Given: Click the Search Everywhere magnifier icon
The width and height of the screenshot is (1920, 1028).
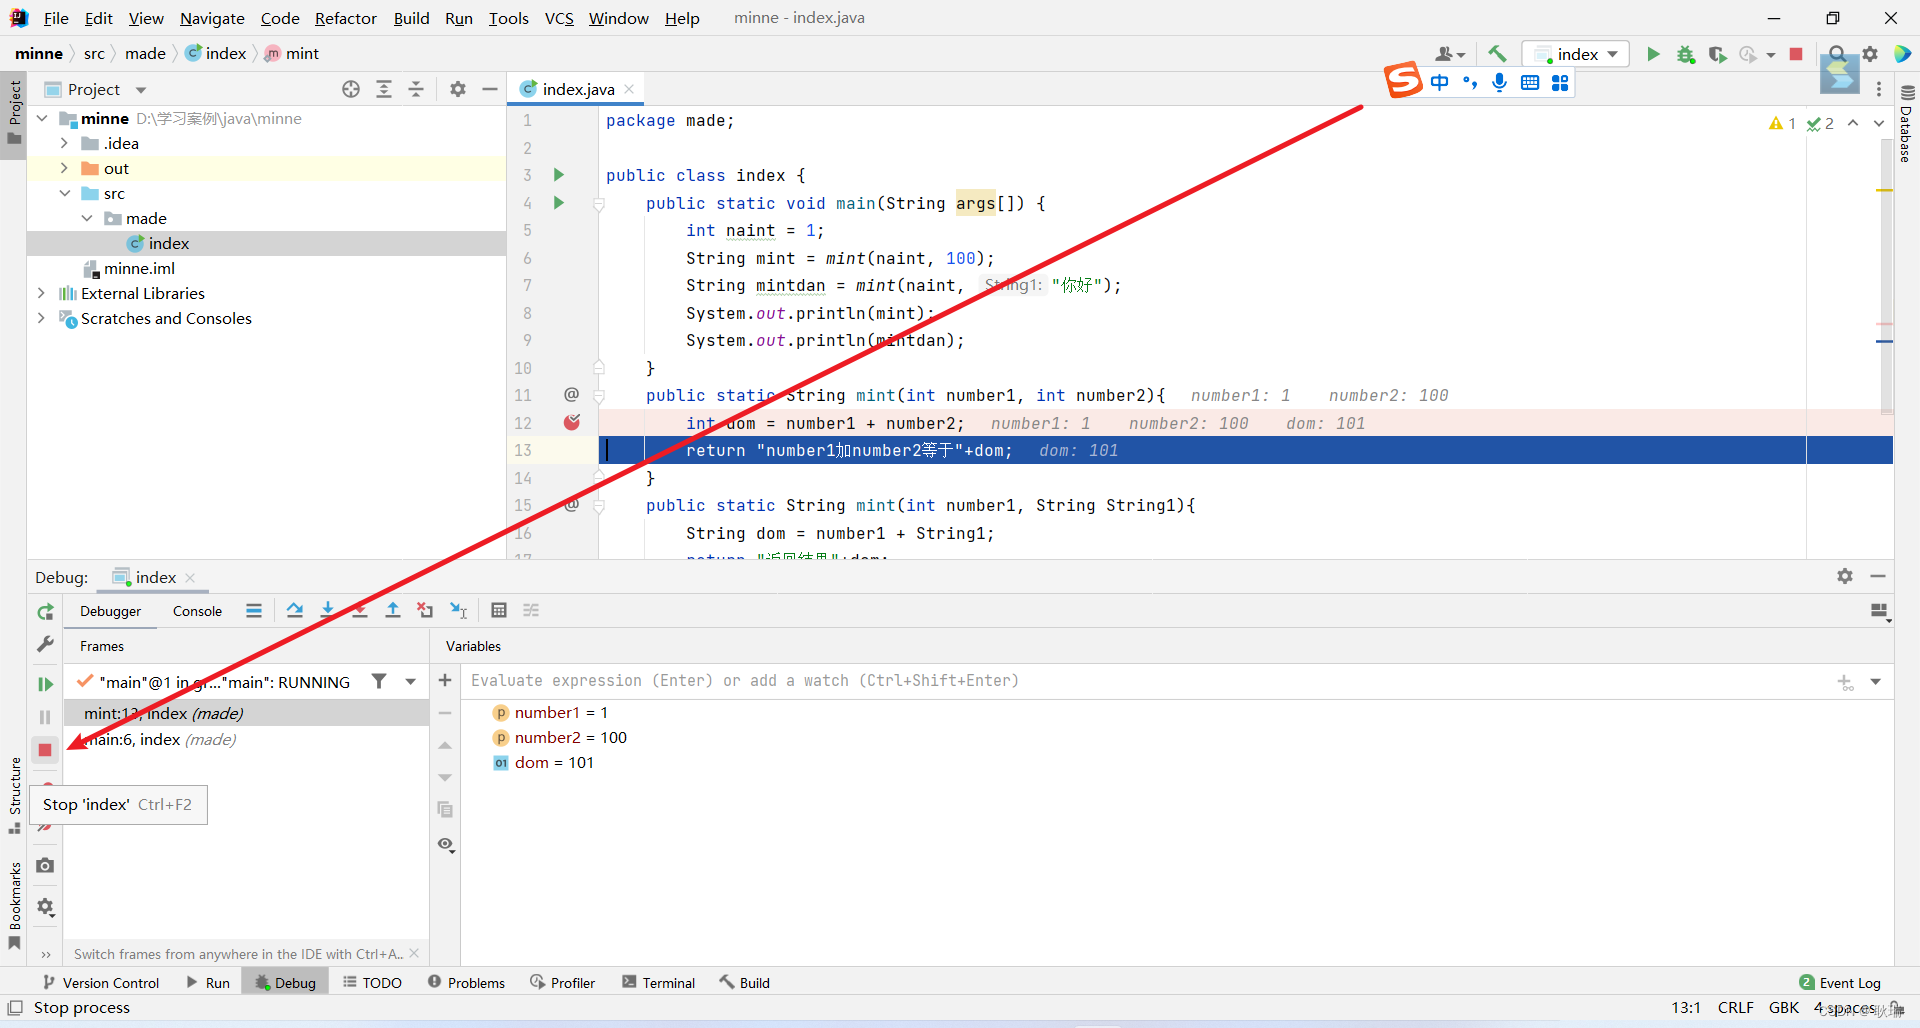Looking at the screenshot, I should pos(1837,54).
